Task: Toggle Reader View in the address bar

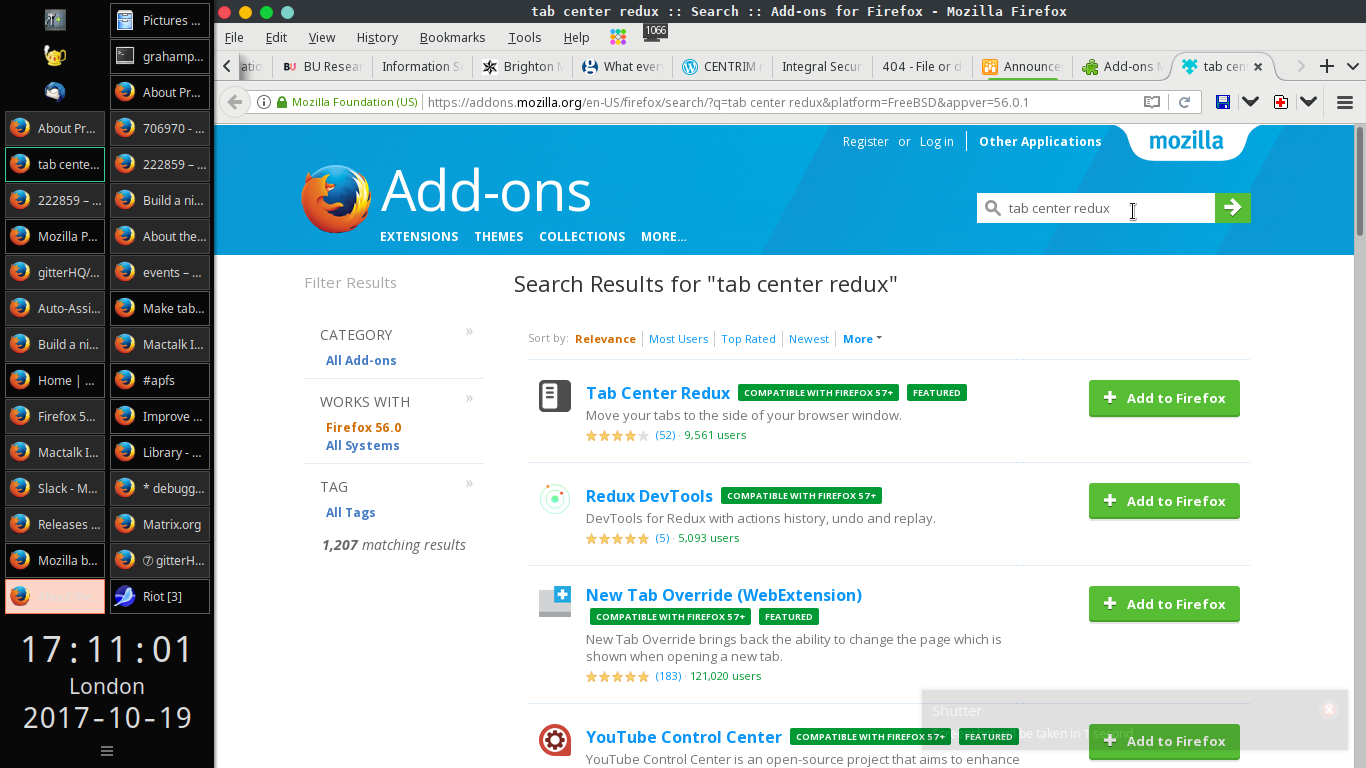Action: [1152, 102]
